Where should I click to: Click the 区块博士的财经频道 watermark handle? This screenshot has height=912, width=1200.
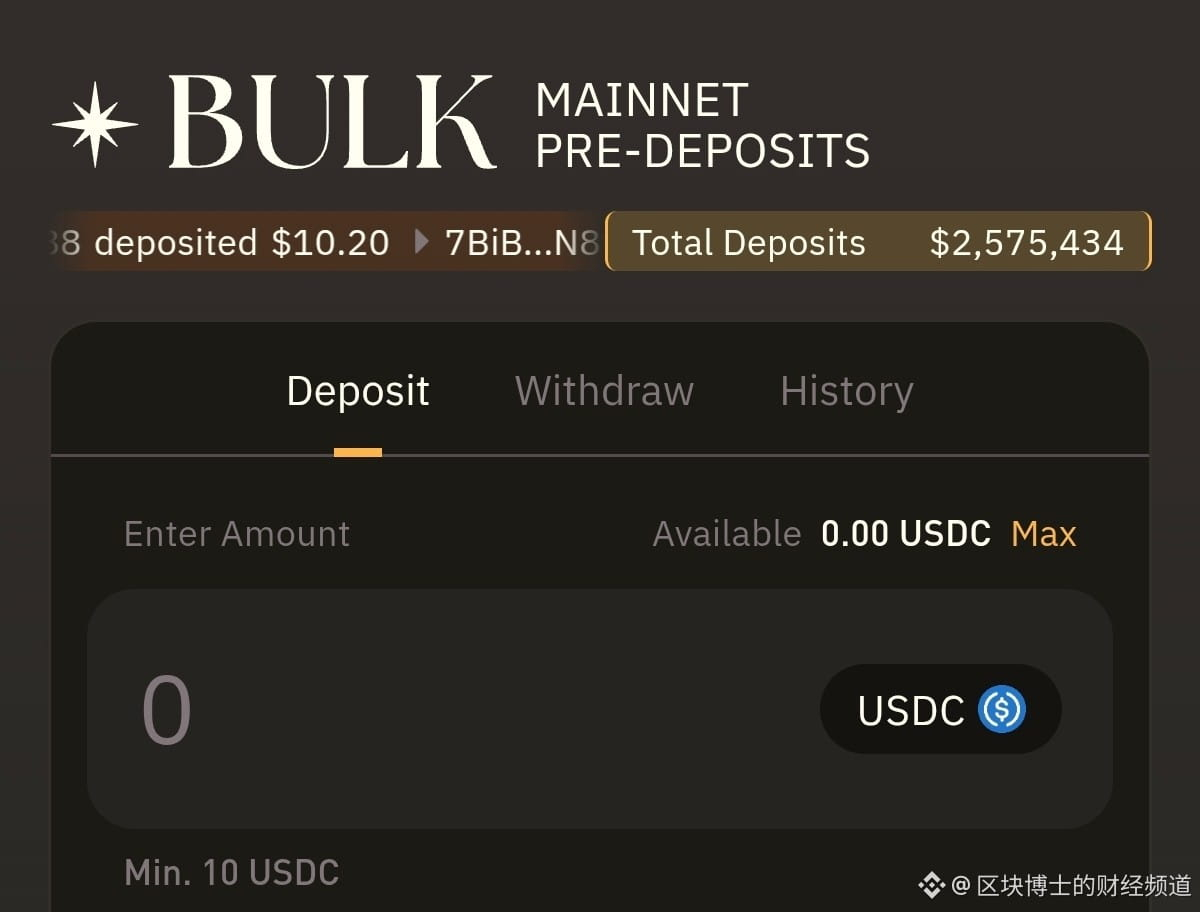tap(1084, 885)
